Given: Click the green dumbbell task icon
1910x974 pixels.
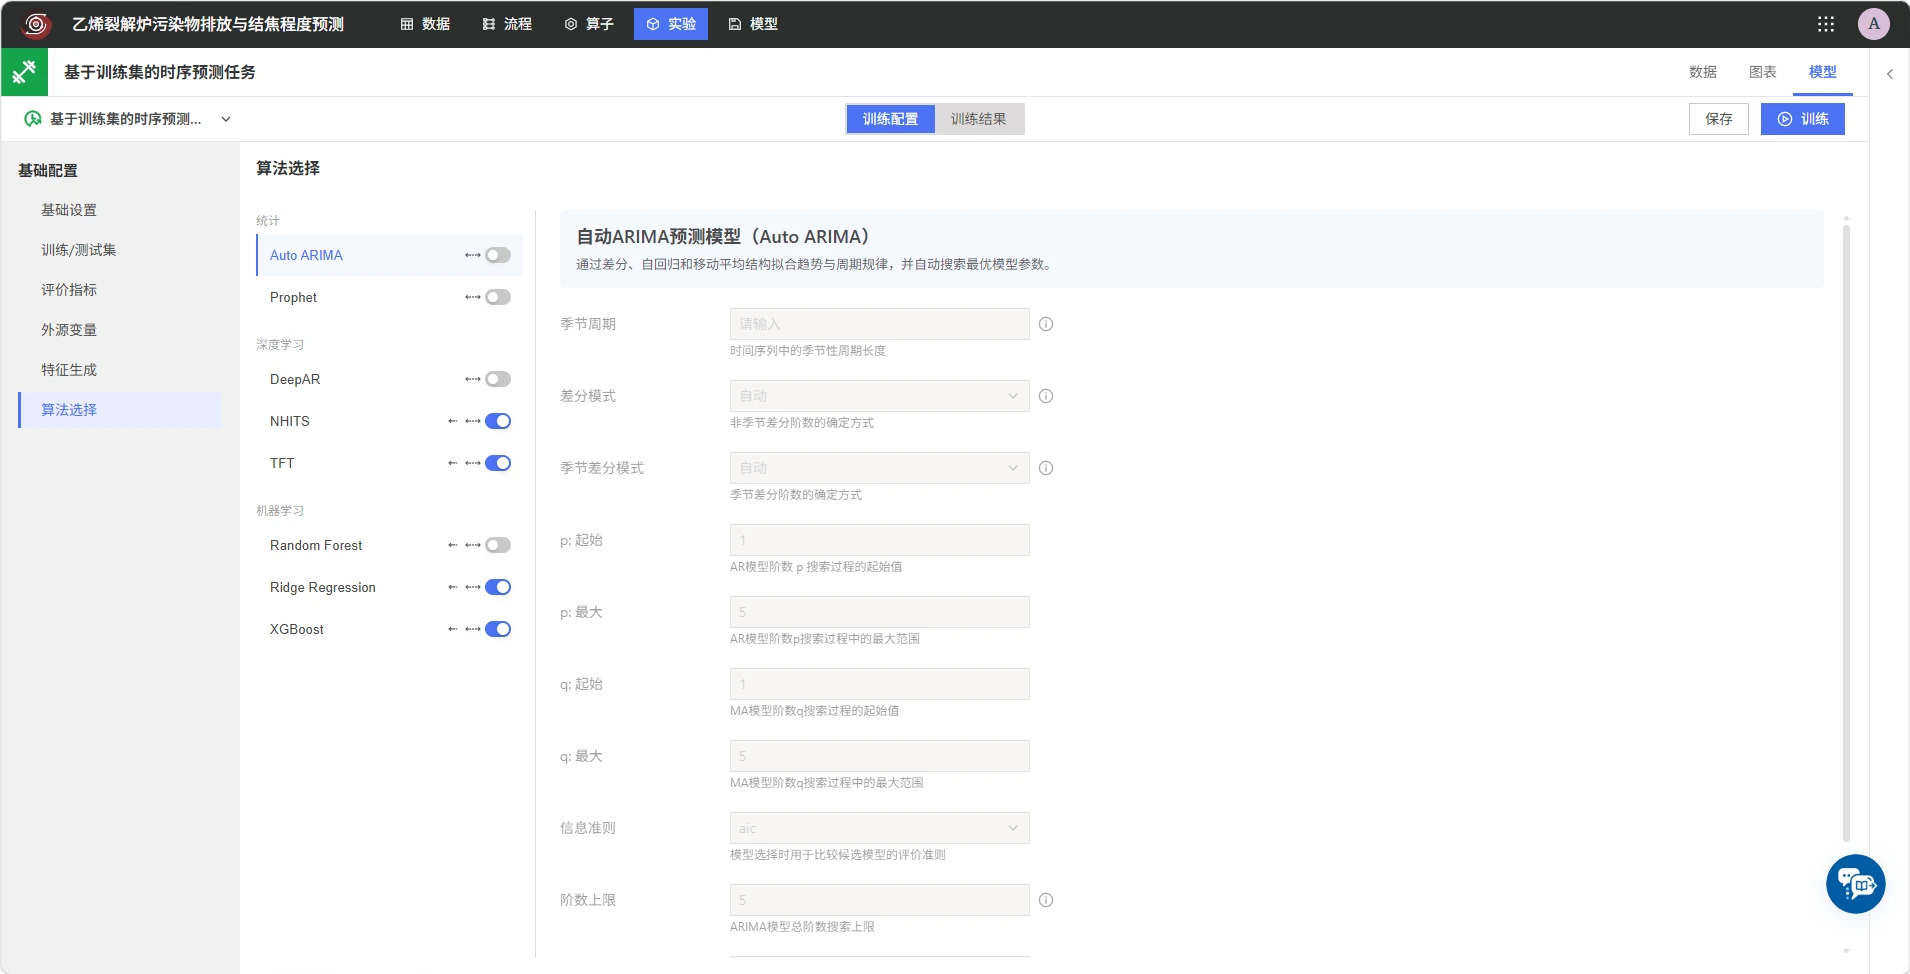Looking at the screenshot, I should tap(24, 72).
